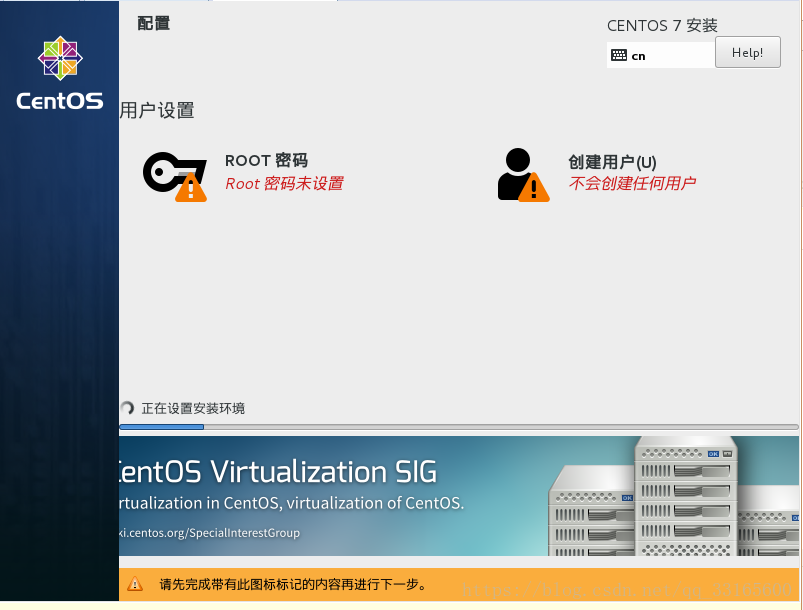The image size is (803, 610).
Task: Select the 创建用户(U) heading
Action: (x=612, y=162)
